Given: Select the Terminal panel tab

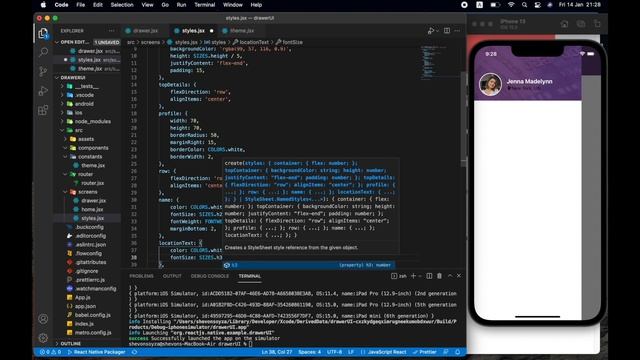Looking at the screenshot, I should (249, 276).
